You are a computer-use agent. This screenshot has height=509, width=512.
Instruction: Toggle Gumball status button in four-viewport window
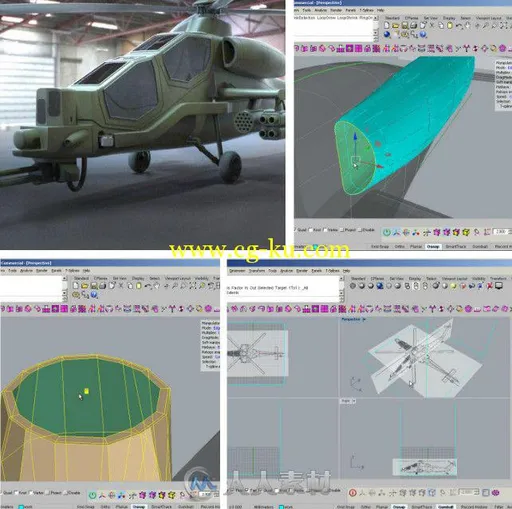coord(446,507)
